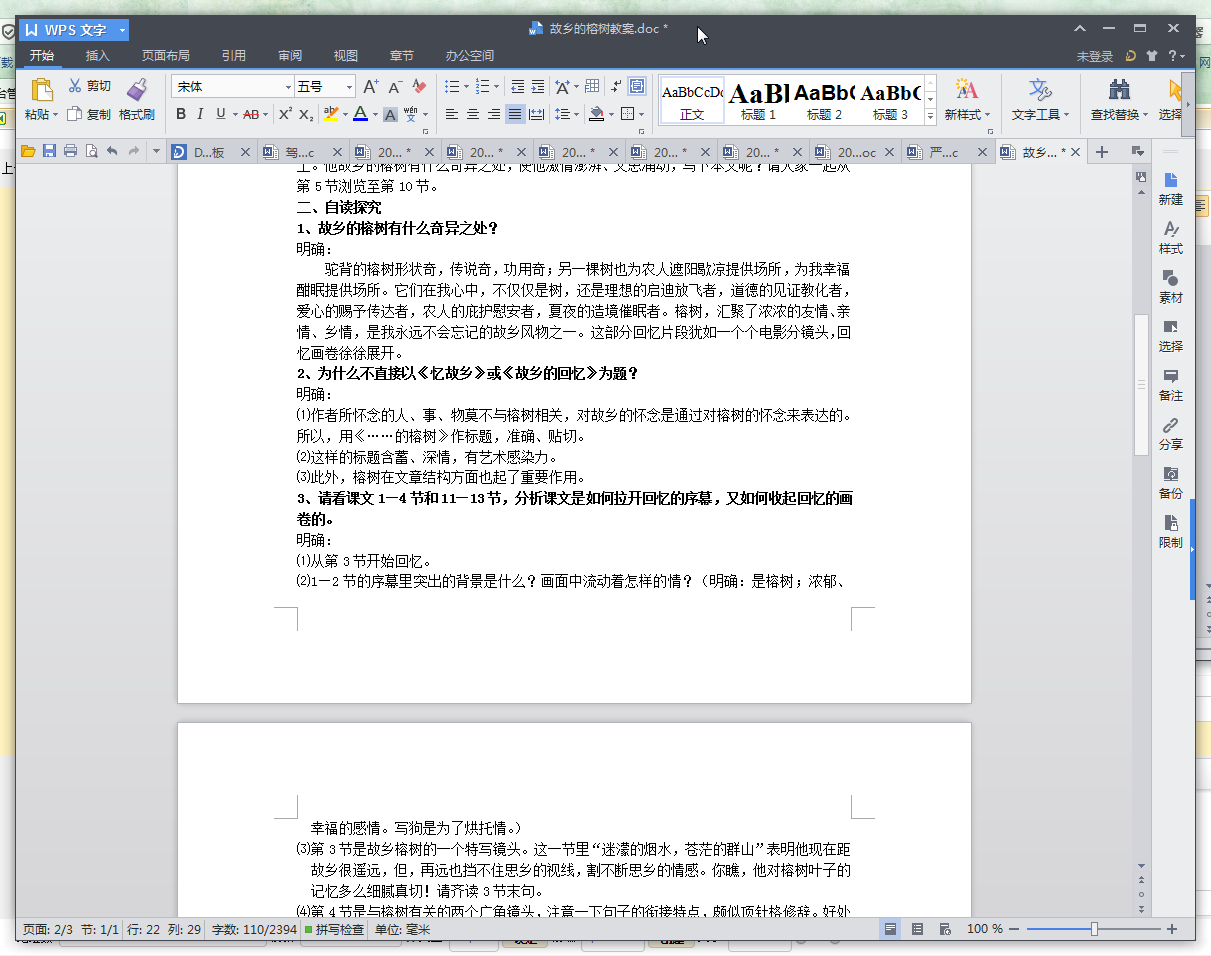Viewport: 1211px width, 956px height.
Task: Expand the line spacing dropdown
Action: (576, 114)
